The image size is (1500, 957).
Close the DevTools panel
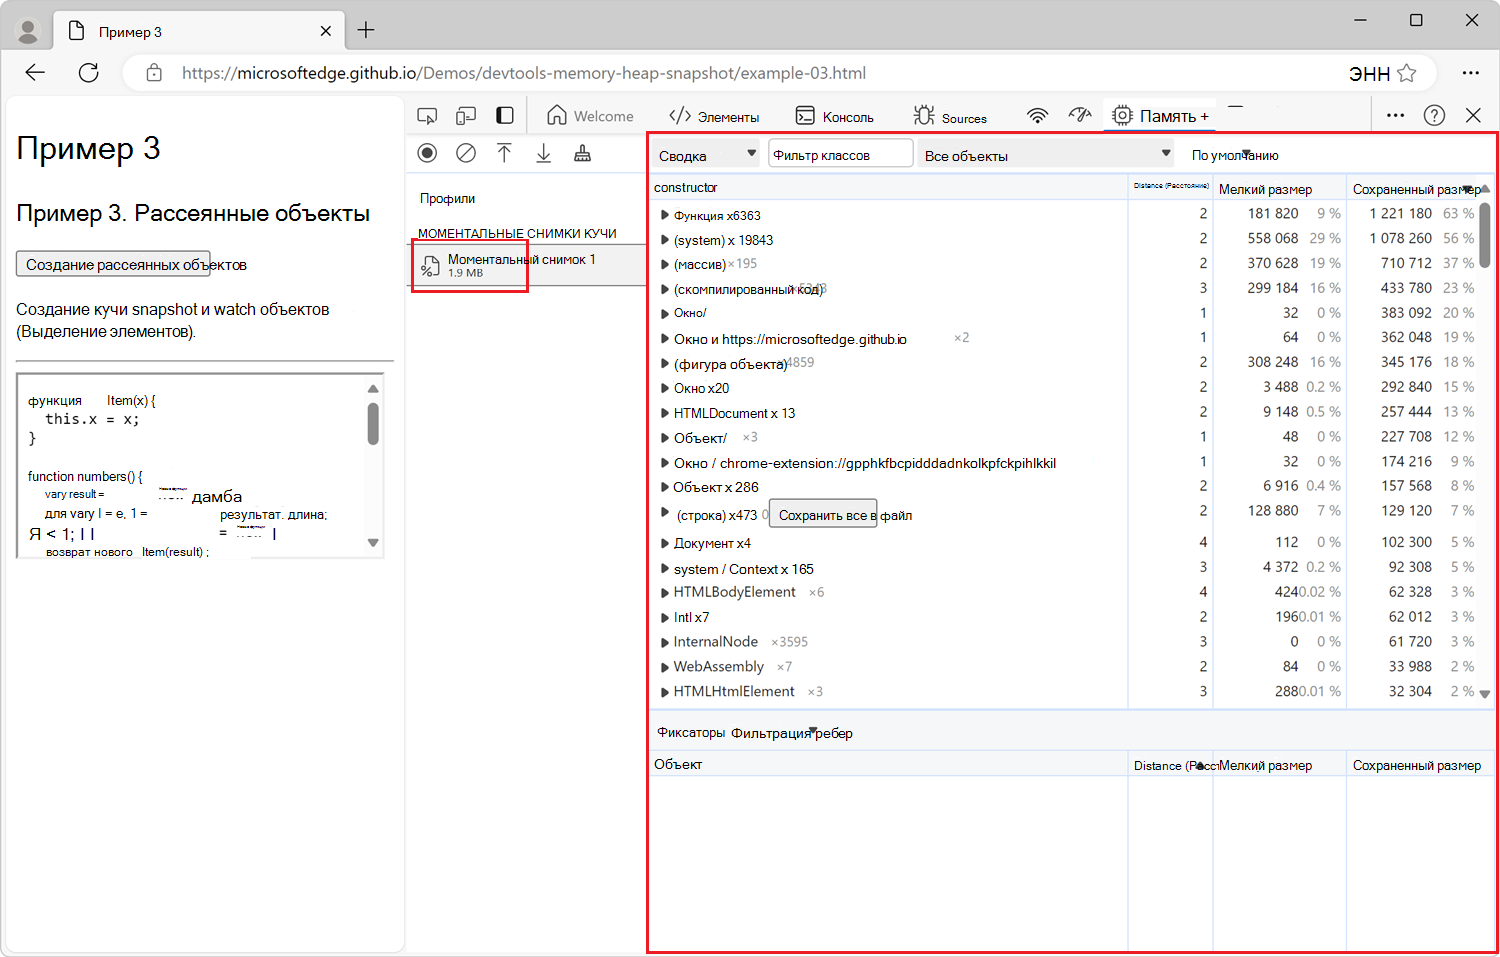[x=1473, y=116]
